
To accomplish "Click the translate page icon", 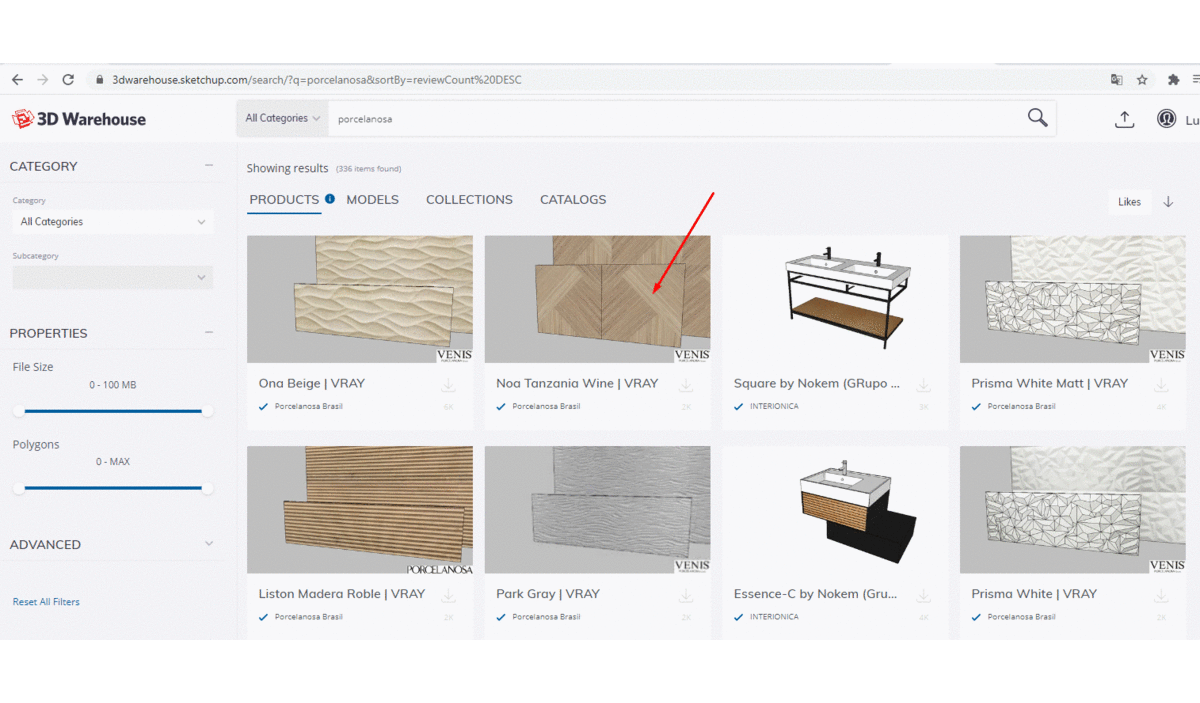I will tap(1117, 80).
